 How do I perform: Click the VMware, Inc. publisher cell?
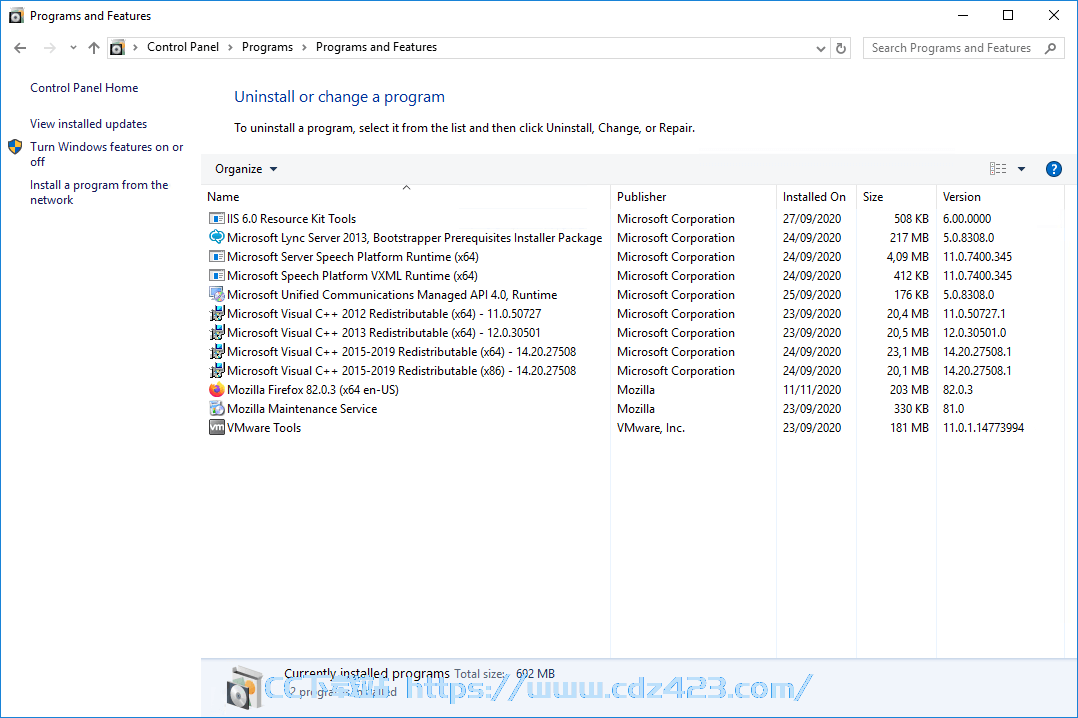[650, 428]
